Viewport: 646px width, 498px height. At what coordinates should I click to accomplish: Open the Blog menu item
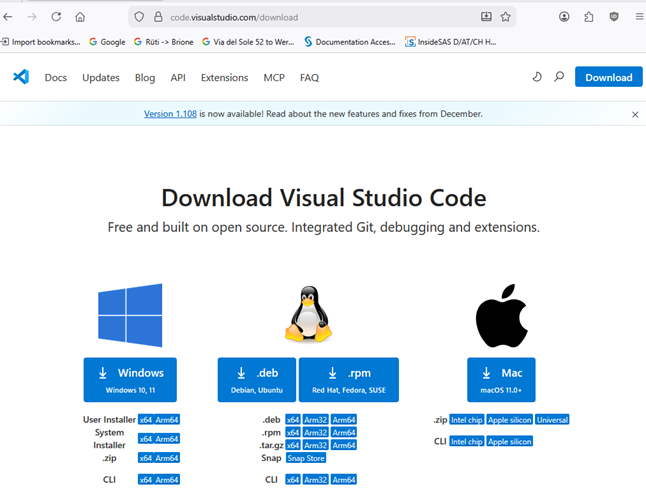(x=145, y=77)
